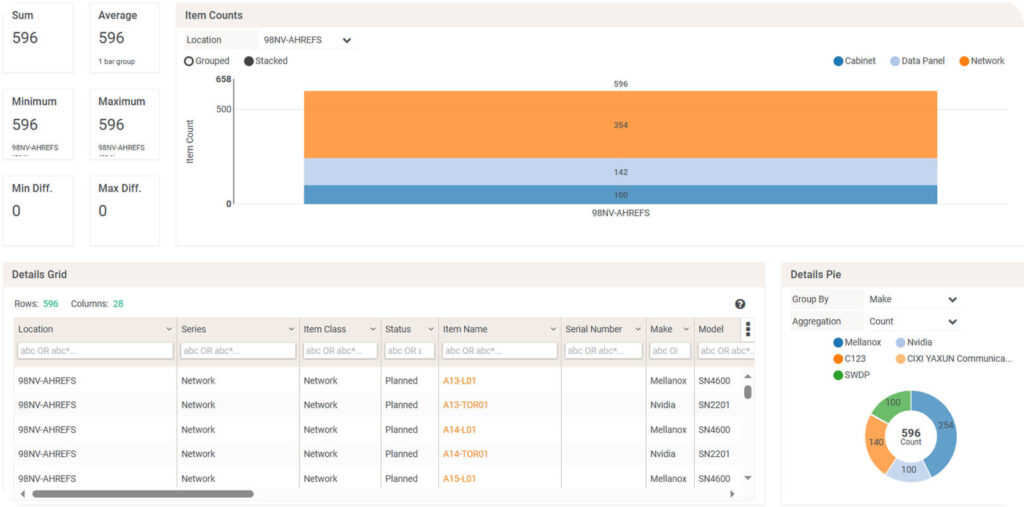Viewport: 1024px width, 507px height.
Task: Open the Aggregation Count dropdown
Action: click(913, 322)
